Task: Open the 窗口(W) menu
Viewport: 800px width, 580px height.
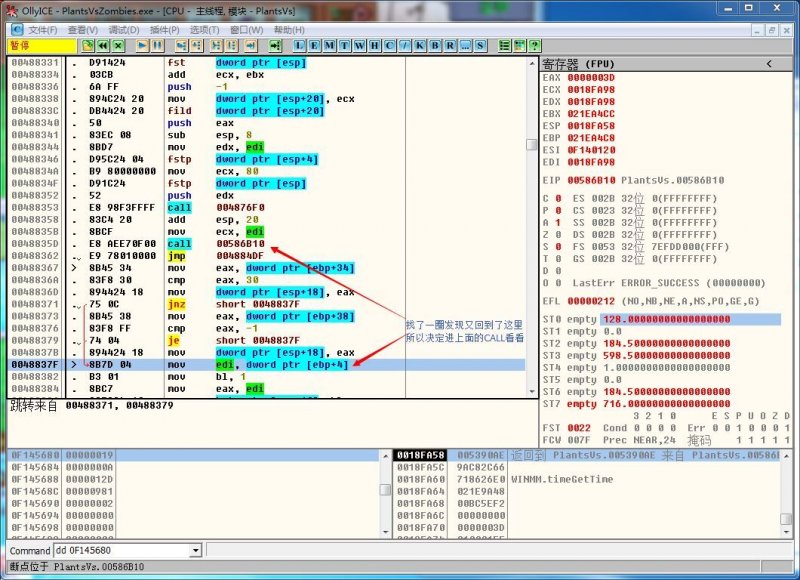Action: click(x=246, y=30)
